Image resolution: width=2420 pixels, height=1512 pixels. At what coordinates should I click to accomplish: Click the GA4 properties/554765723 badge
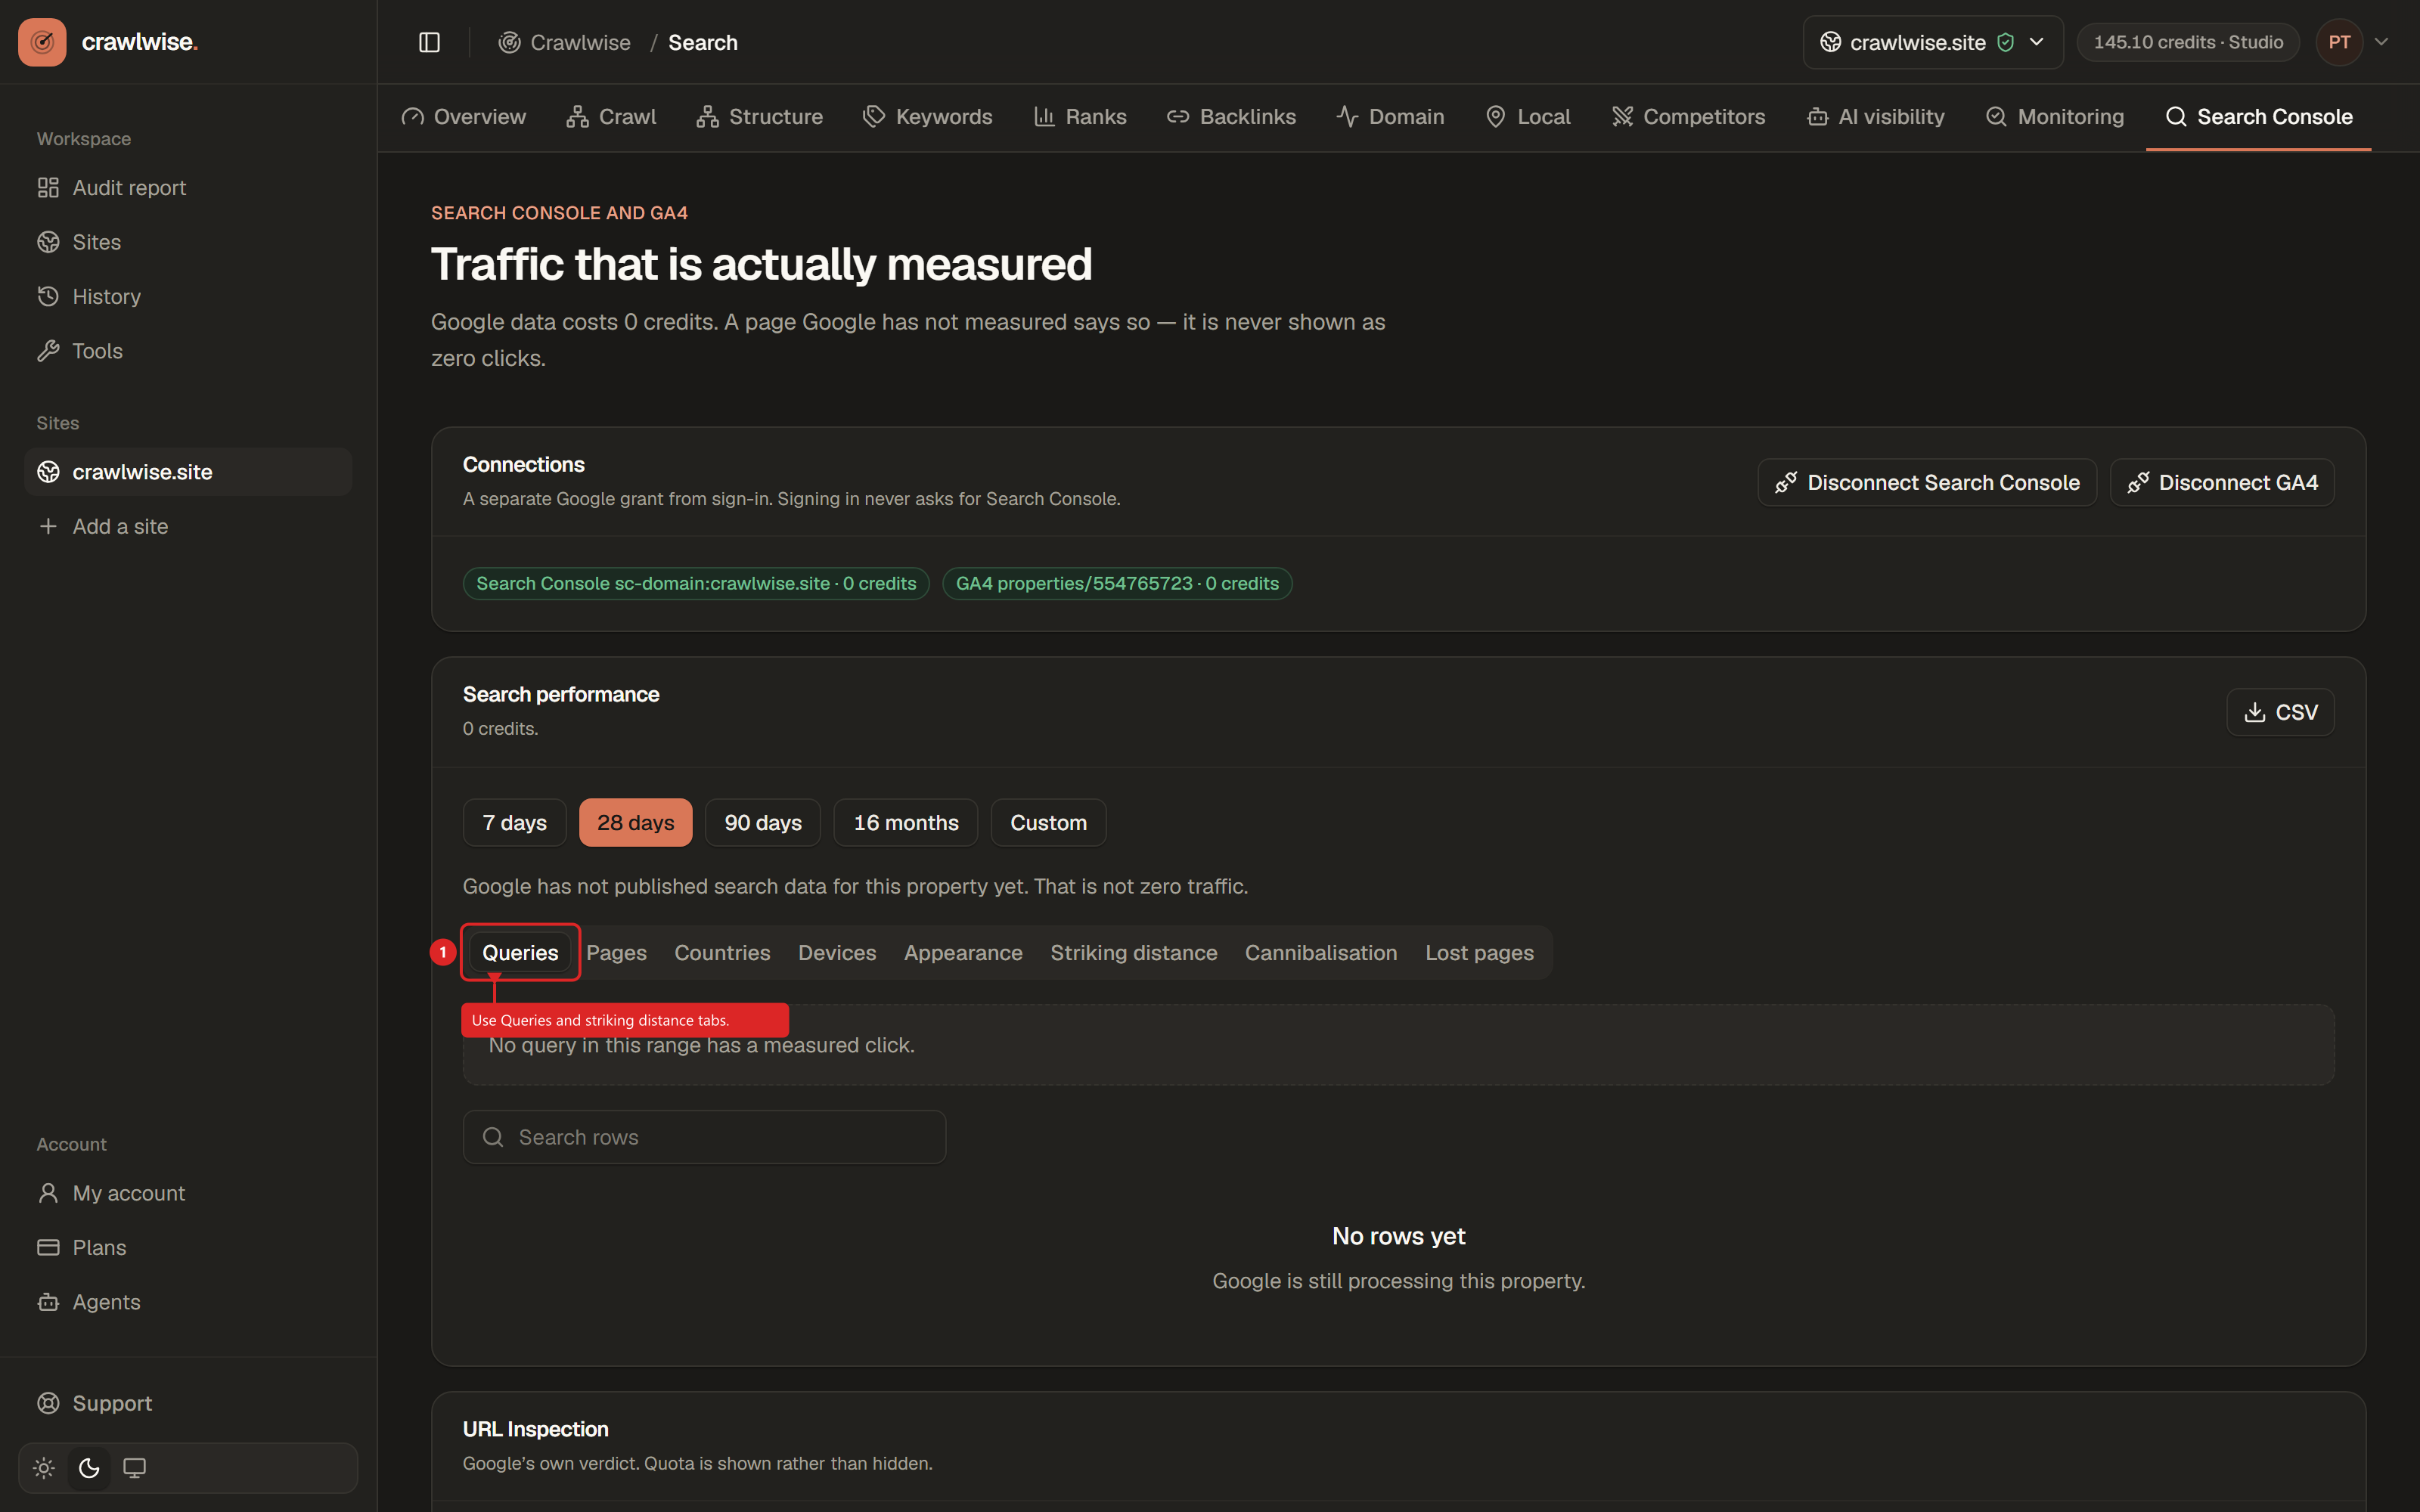[1117, 583]
